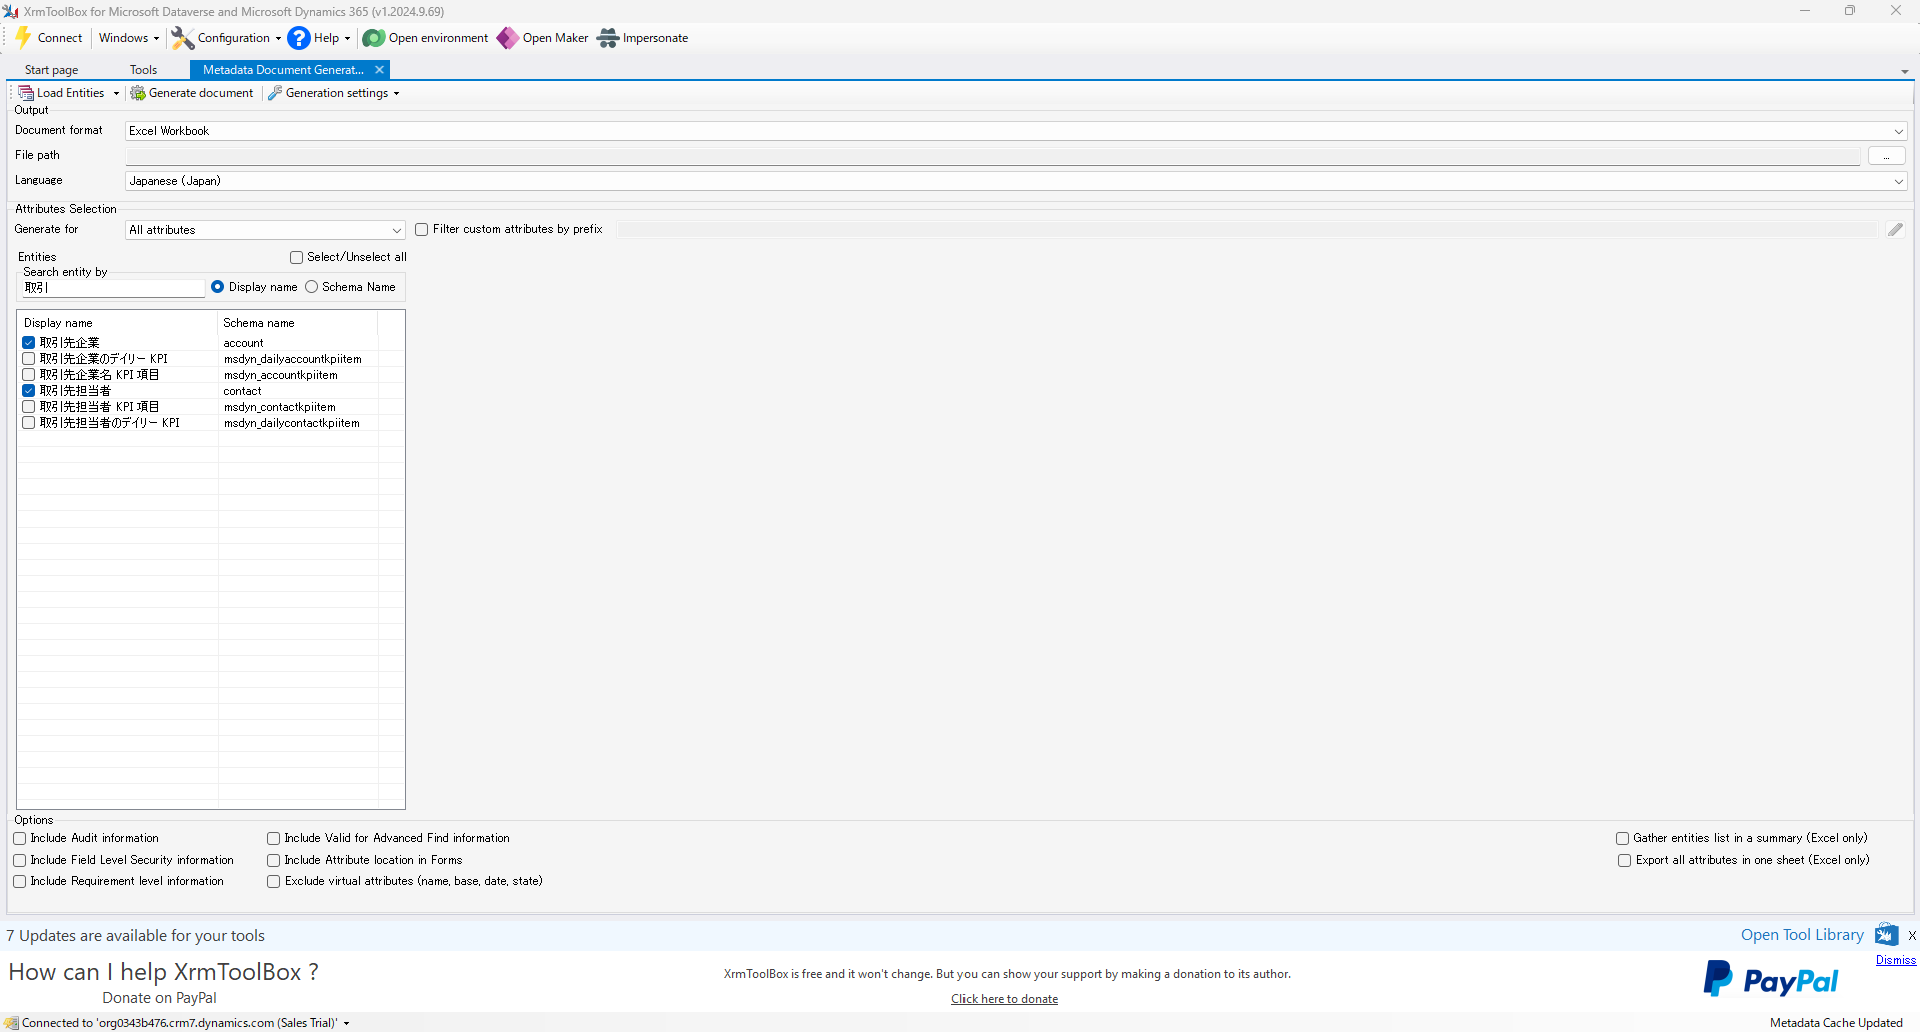Click the Help question mark icon
The image size is (1920, 1032).
pos(299,38)
